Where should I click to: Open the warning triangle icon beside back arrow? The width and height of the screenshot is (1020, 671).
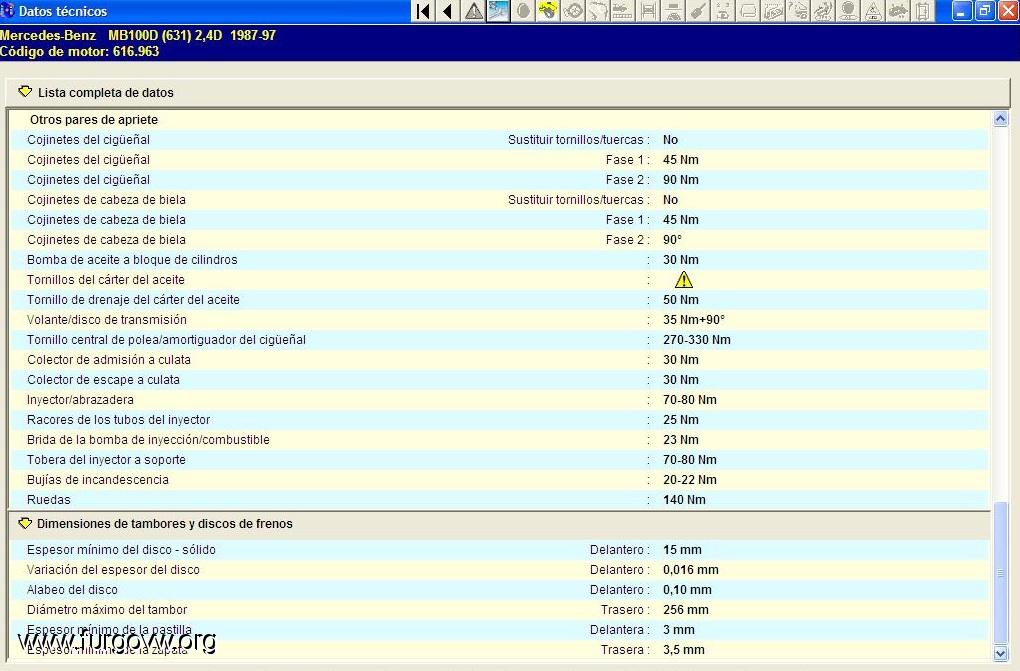474,11
